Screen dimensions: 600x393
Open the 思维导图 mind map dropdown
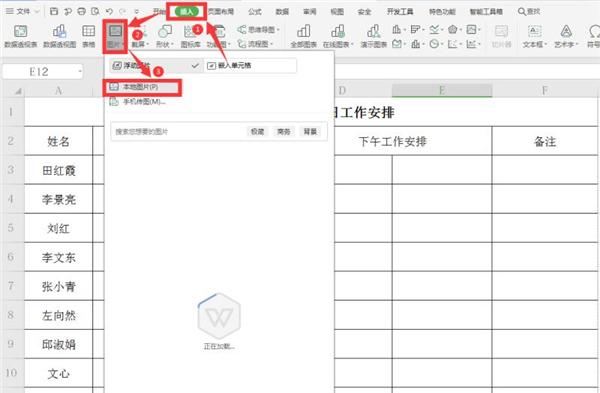(x=259, y=29)
